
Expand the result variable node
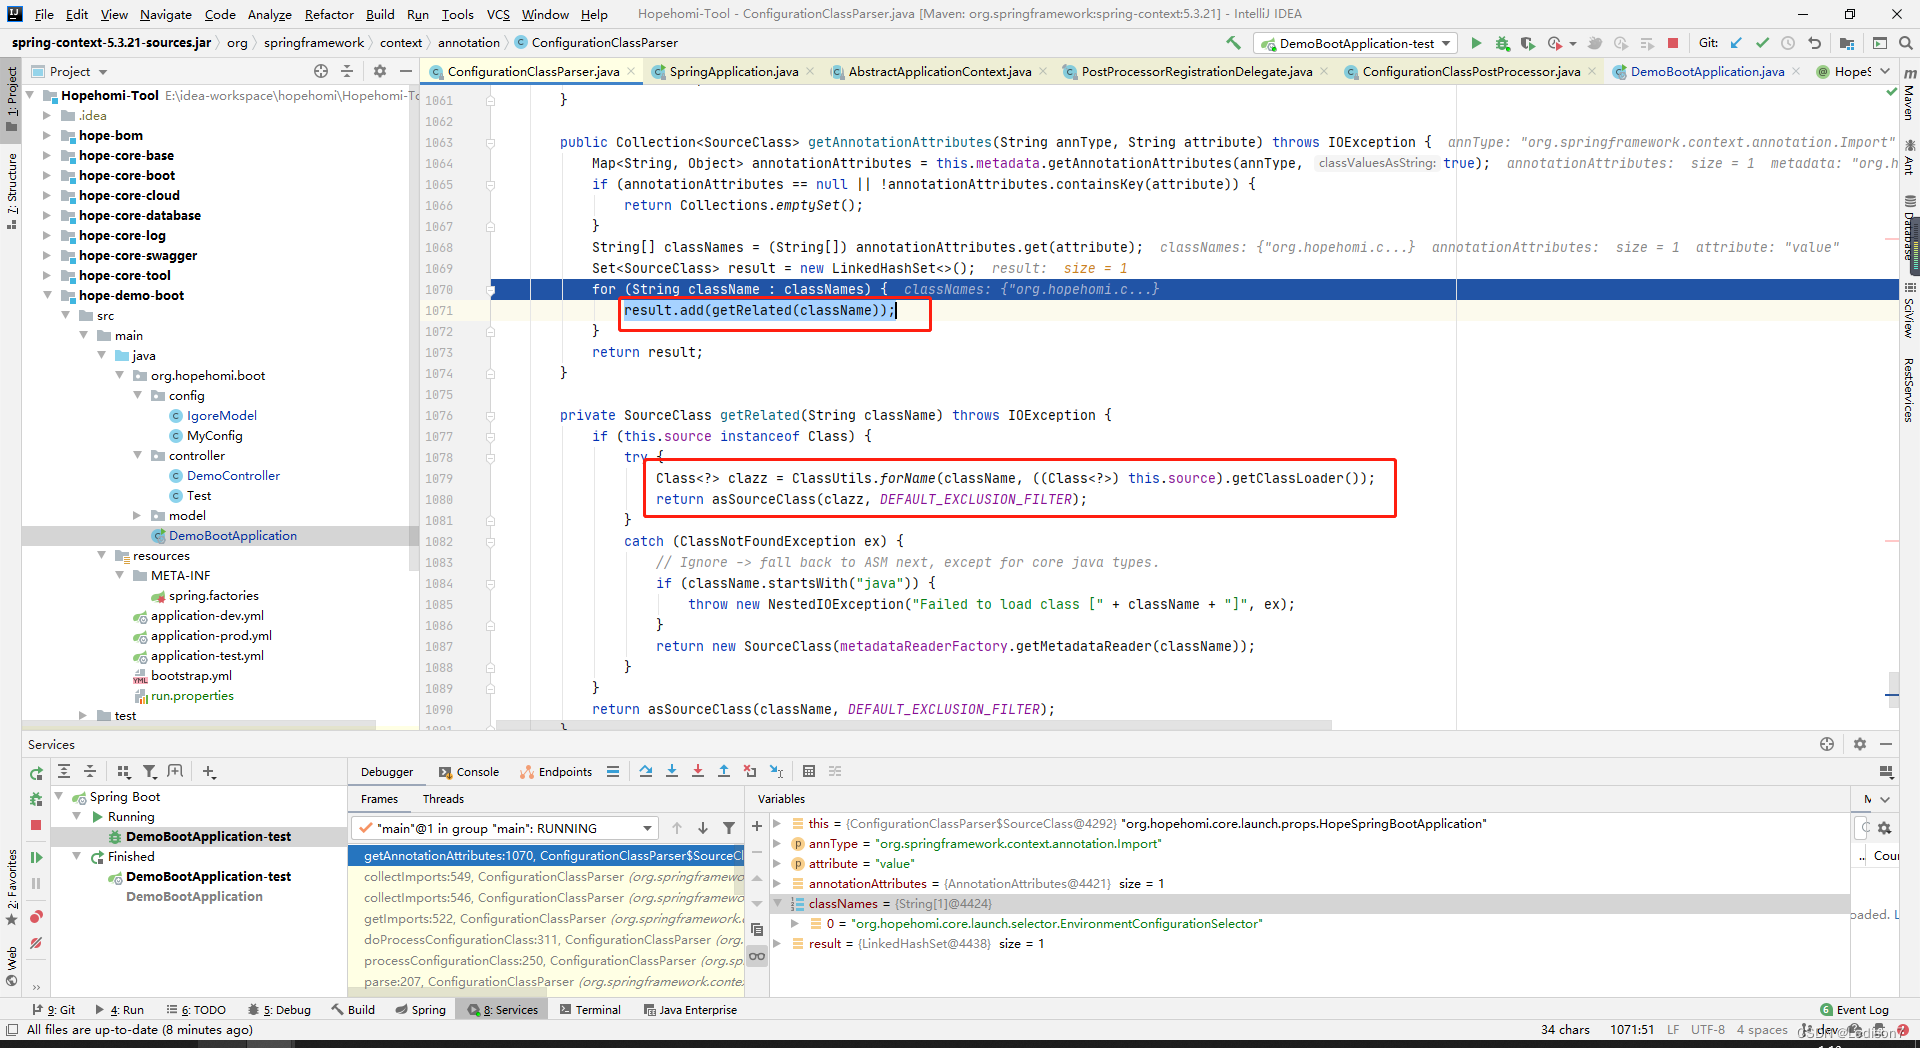click(x=778, y=944)
